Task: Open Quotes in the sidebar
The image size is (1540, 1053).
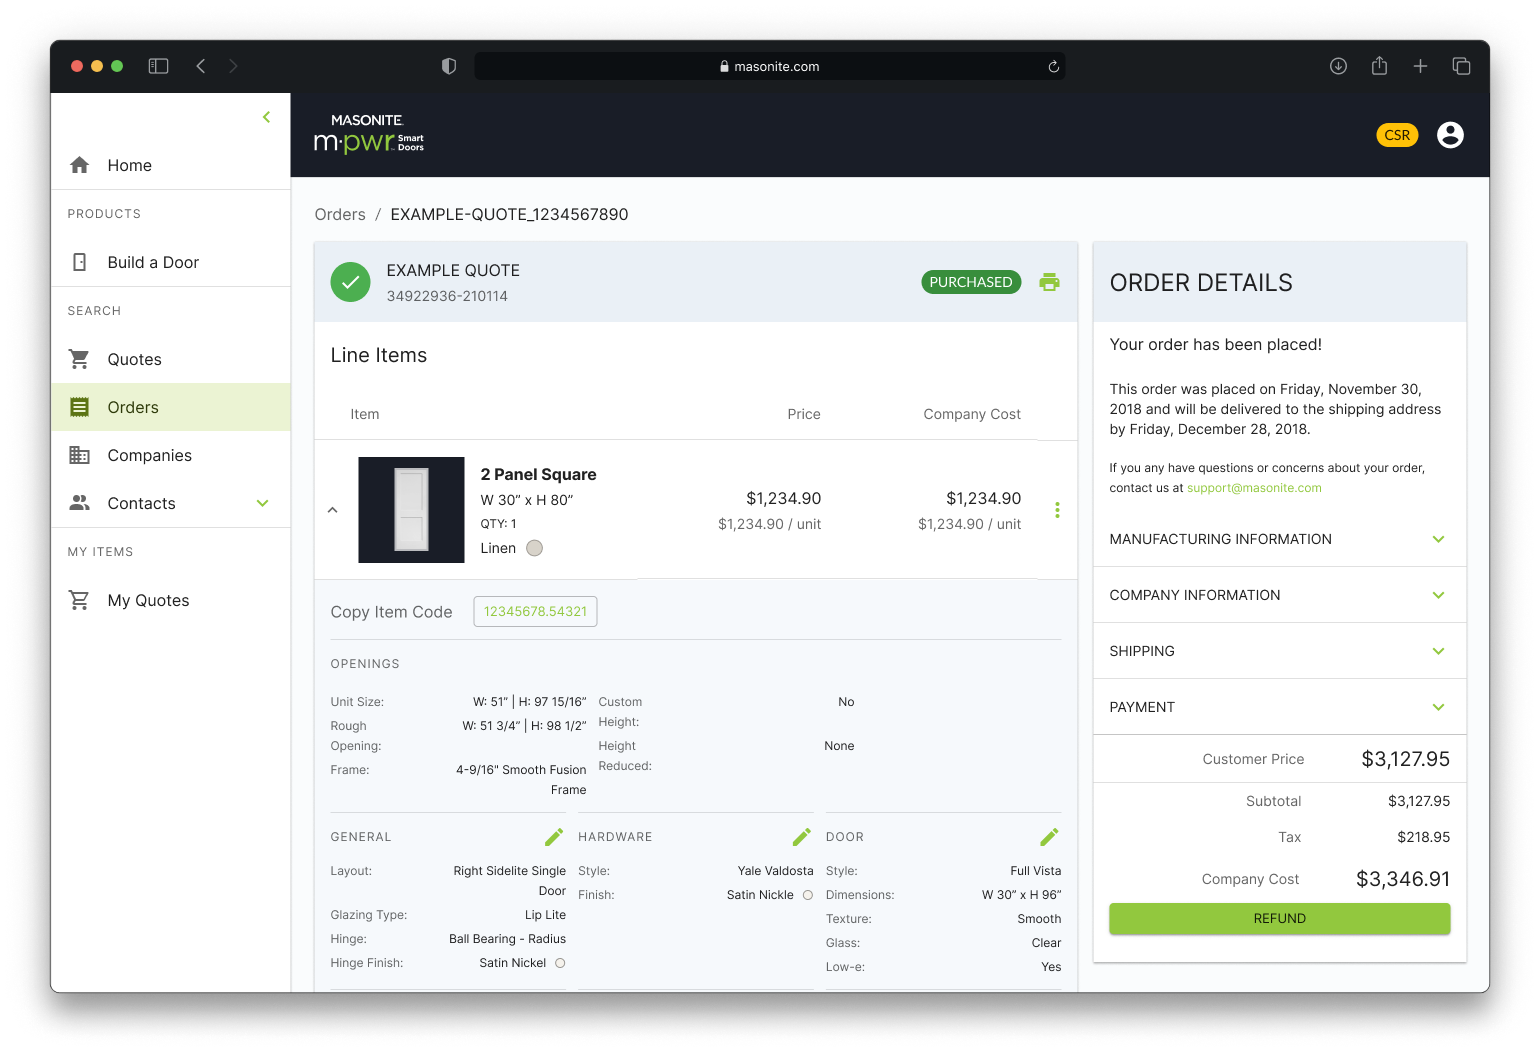Action: pyautogui.click(x=134, y=359)
